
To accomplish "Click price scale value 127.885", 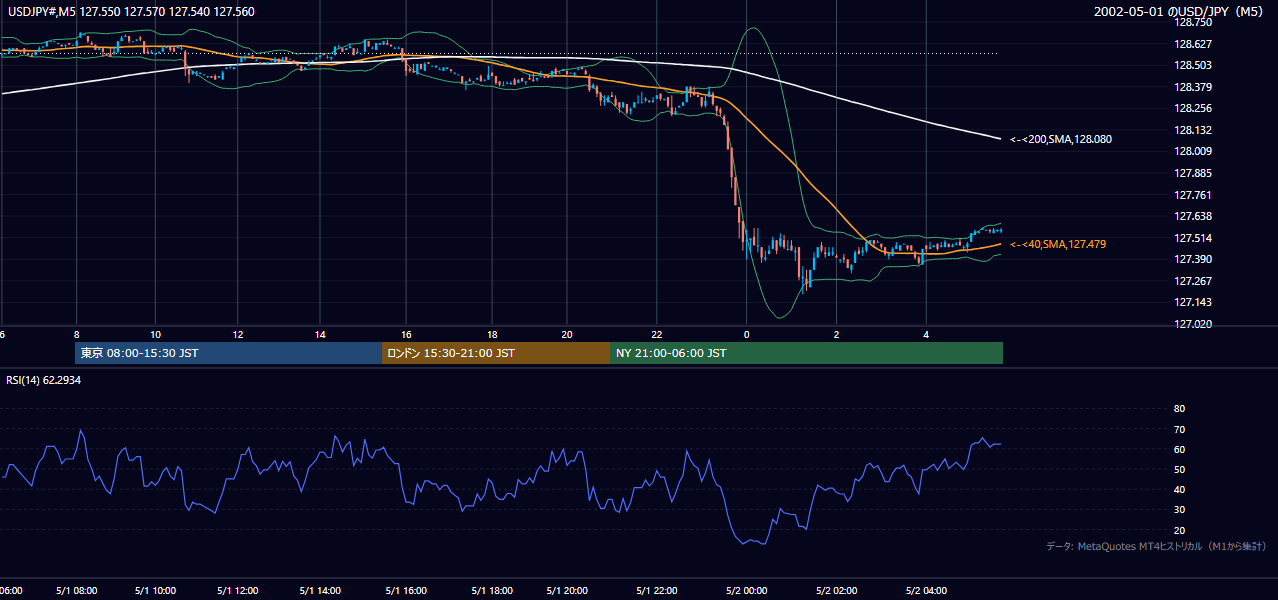I will 1193,173.
